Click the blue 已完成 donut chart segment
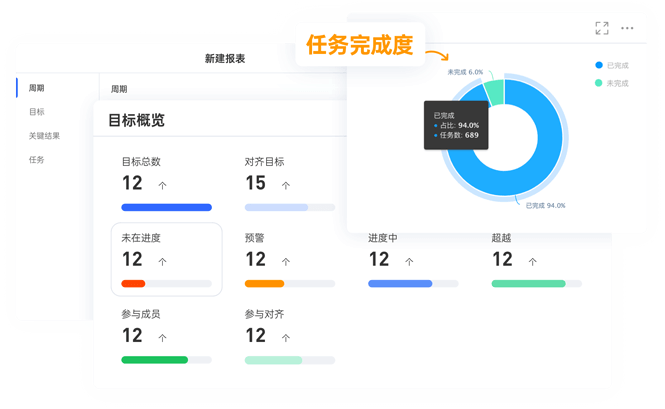 tap(540, 160)
